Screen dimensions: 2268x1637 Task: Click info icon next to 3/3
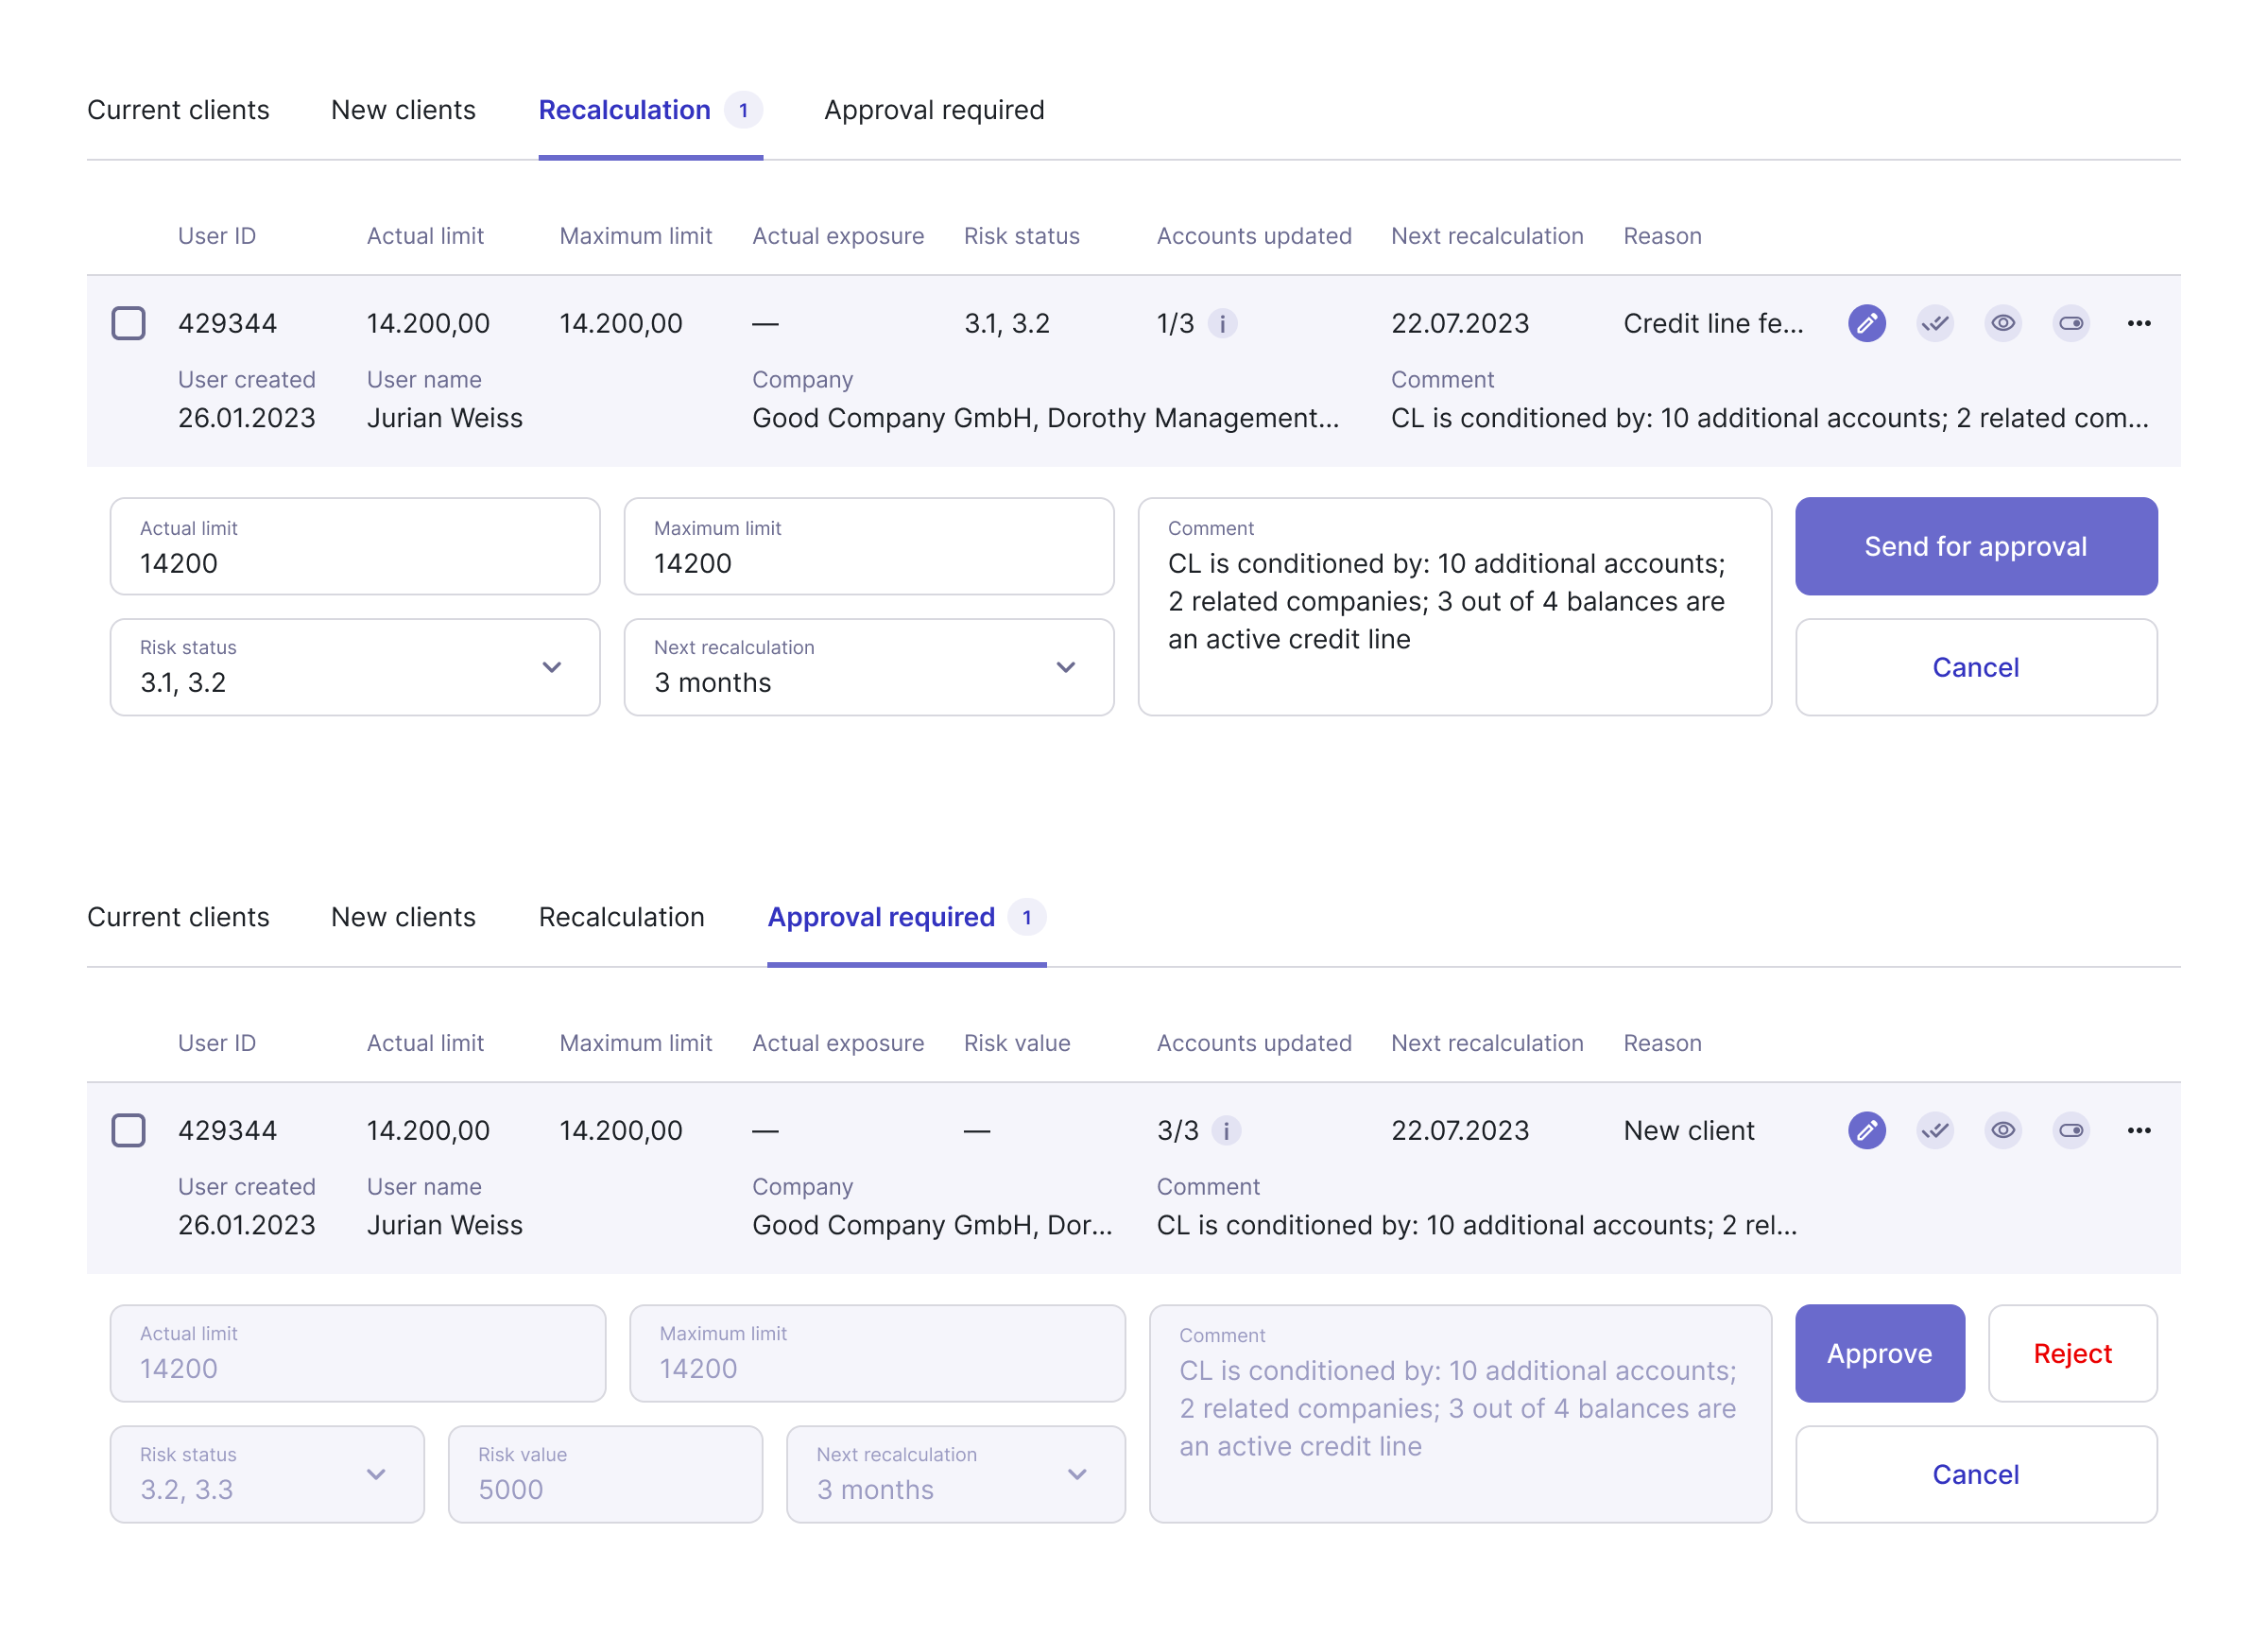pos(1226,1131)
